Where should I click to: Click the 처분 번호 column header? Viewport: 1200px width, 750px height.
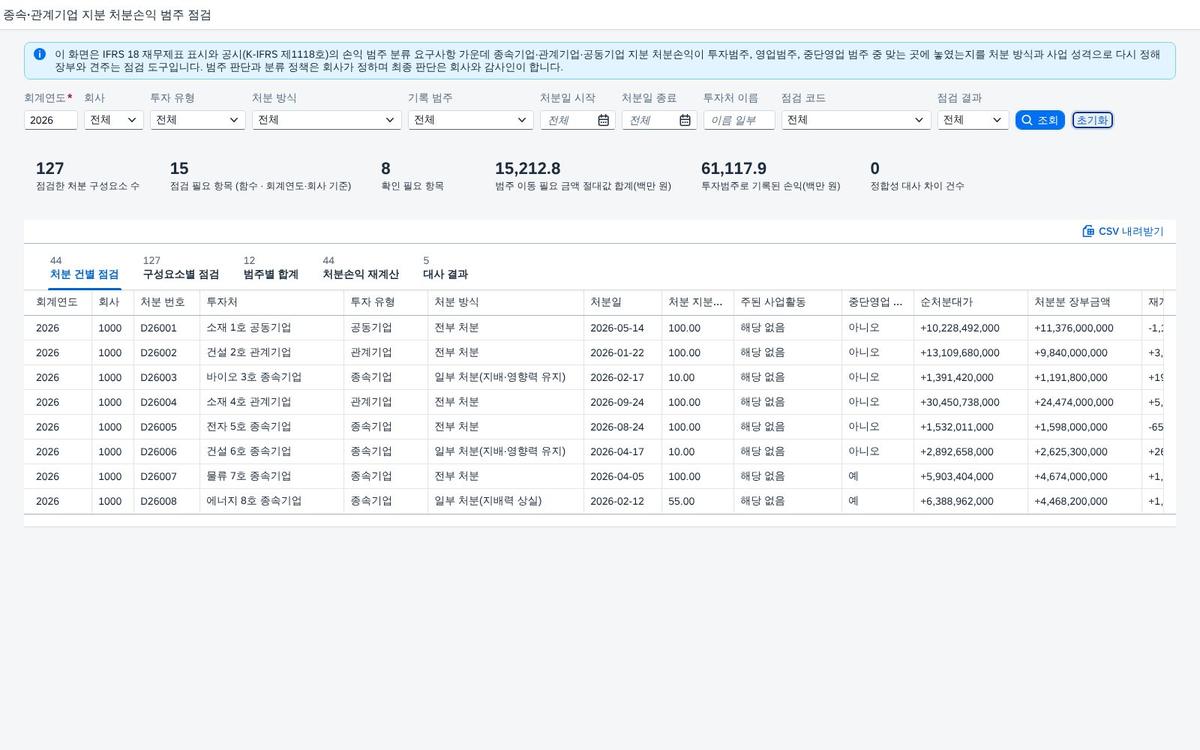(166, 302)
